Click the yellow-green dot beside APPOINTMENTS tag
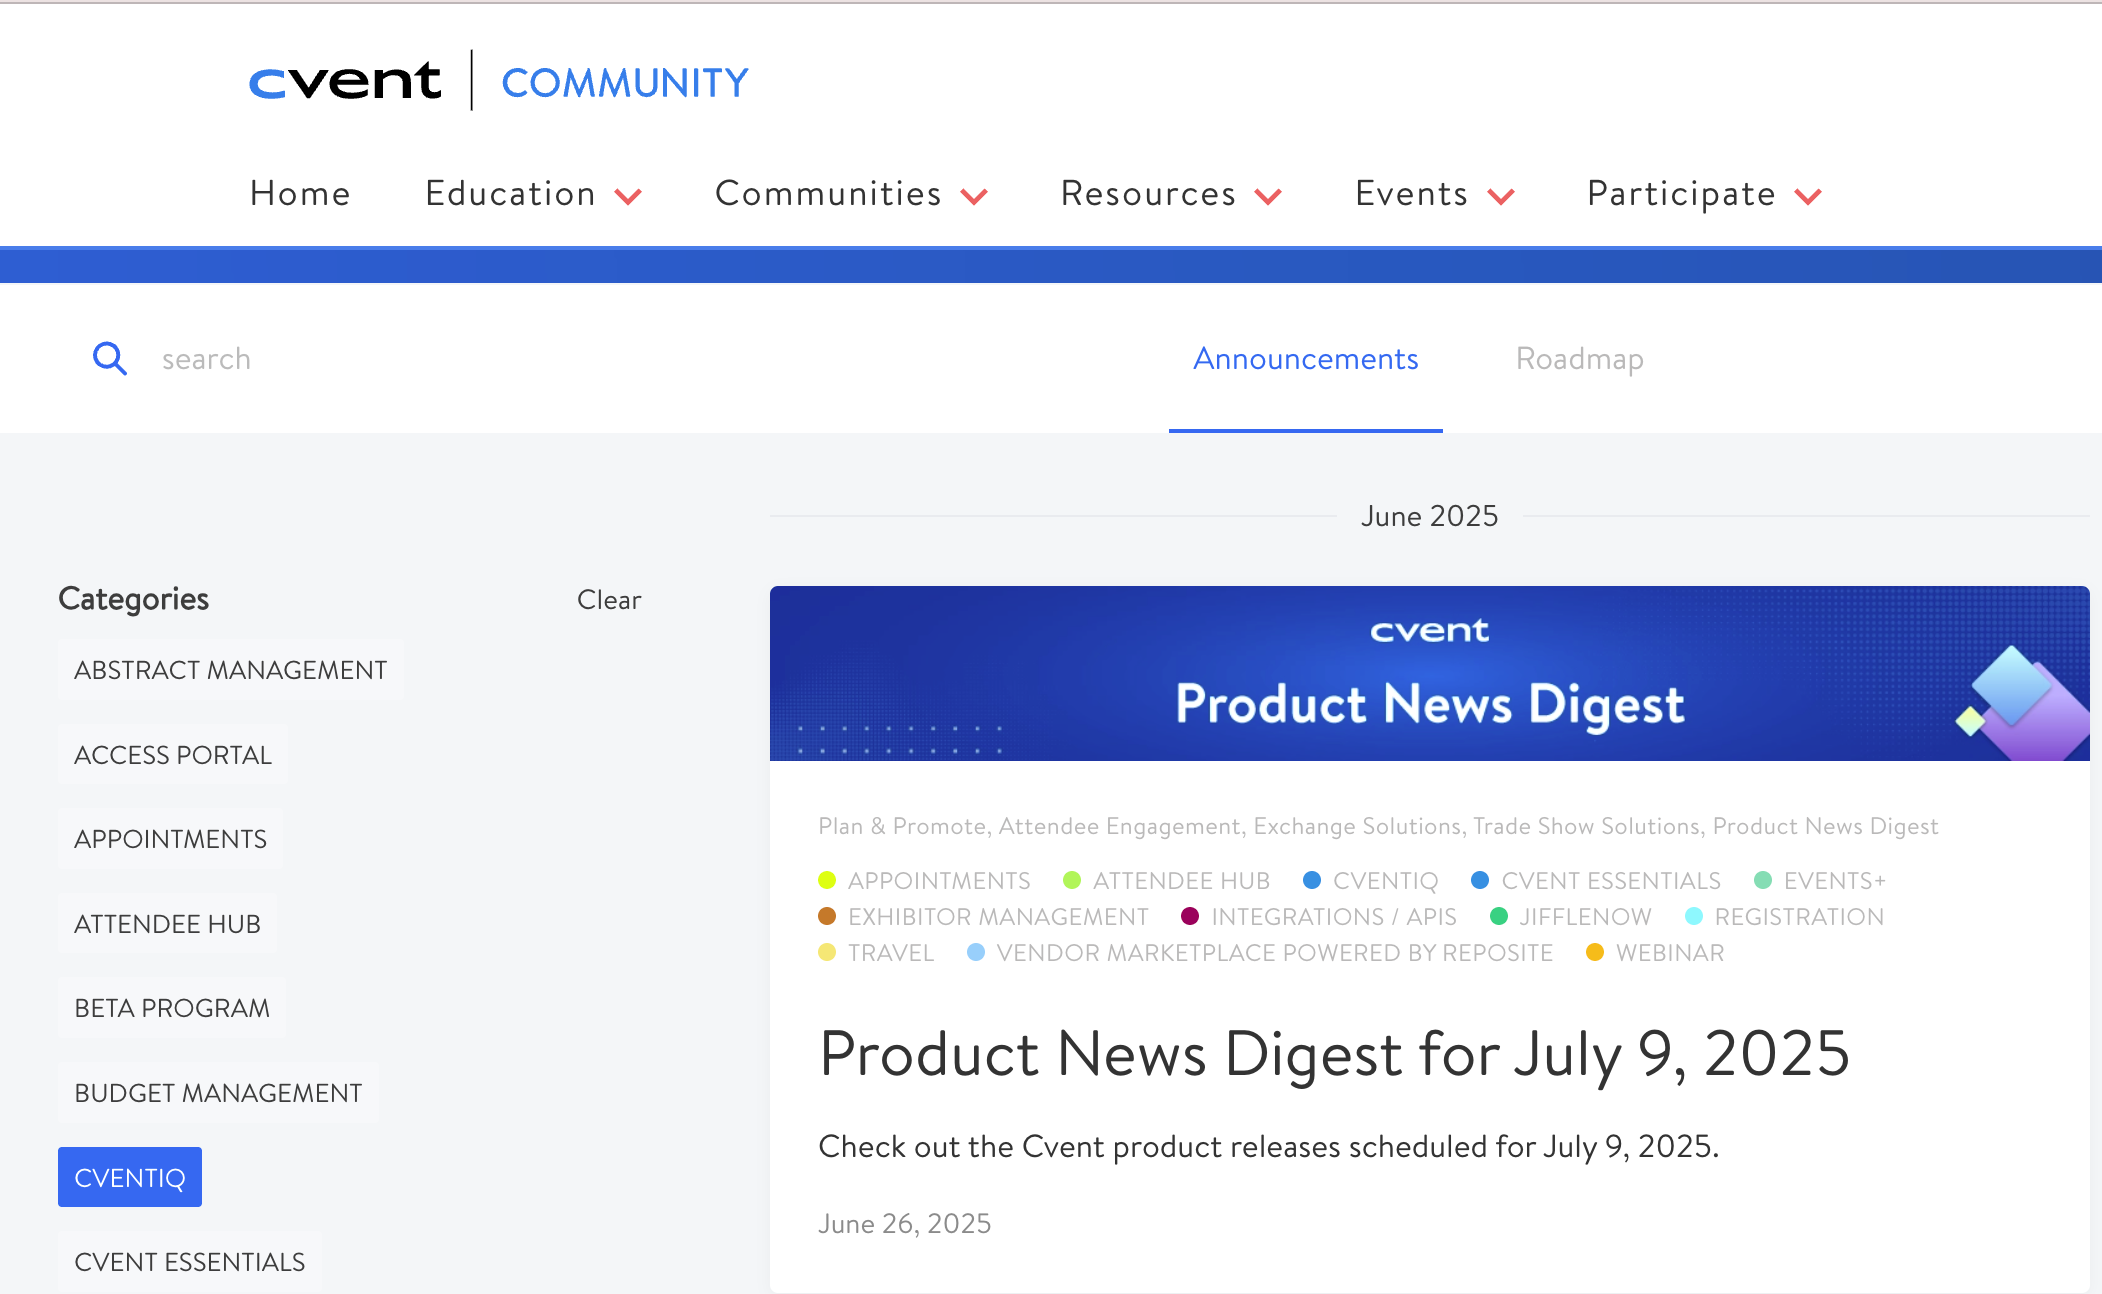Screen dimensions: 2102x1294 click(827, 880)
